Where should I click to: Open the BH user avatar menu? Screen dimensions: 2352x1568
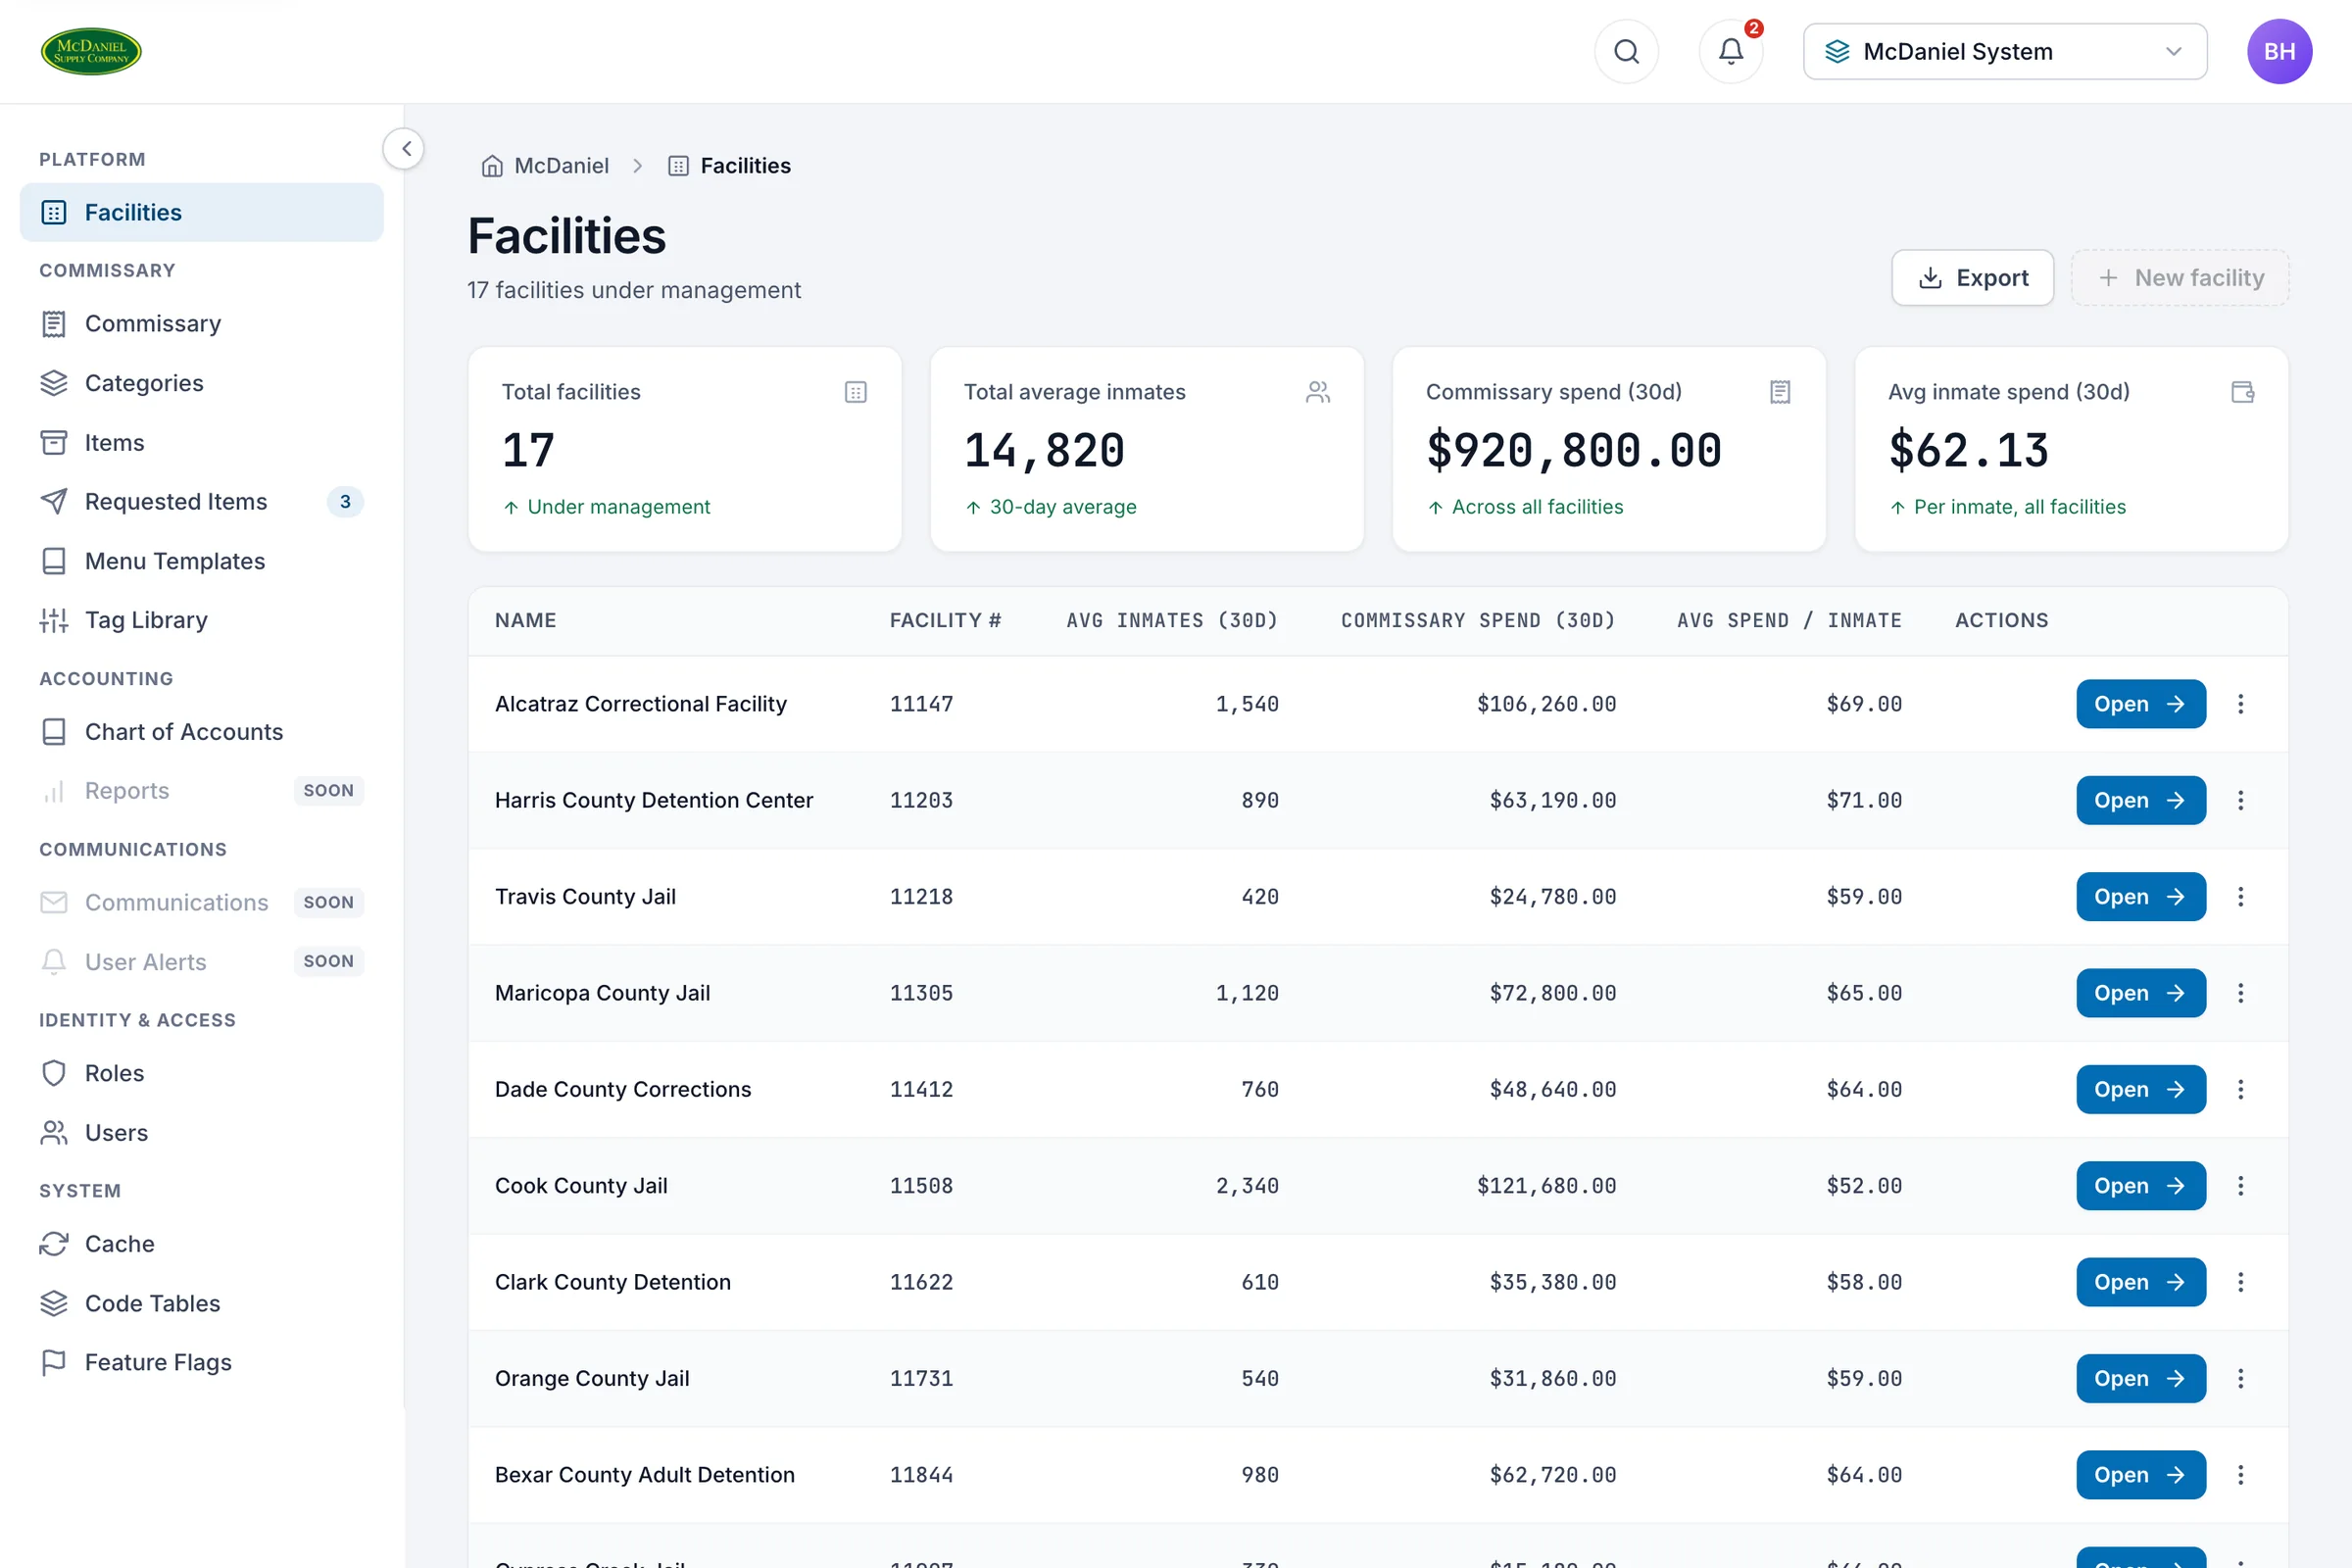coord(2279,51)
